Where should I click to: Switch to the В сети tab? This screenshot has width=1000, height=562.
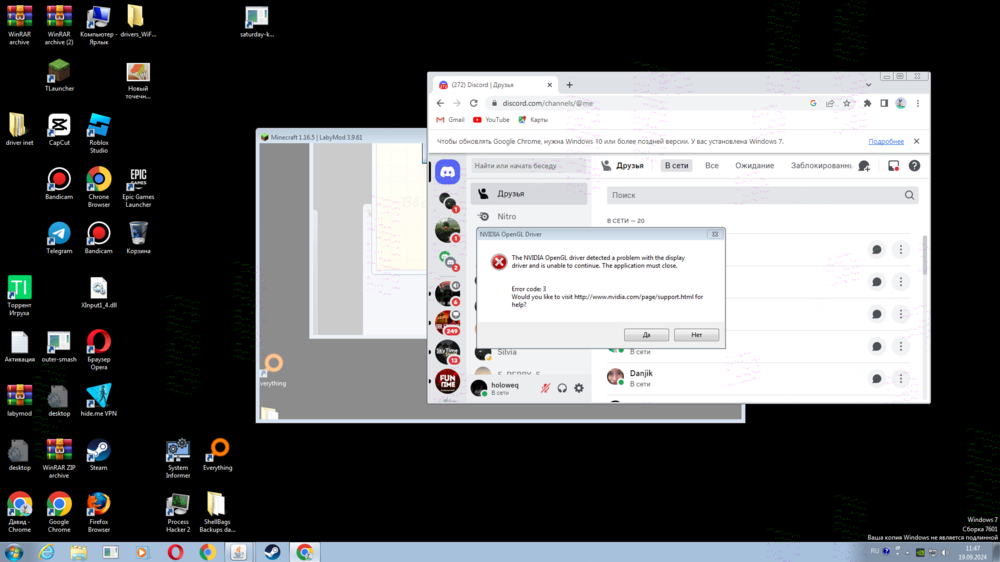pyautogui.click(x=676, y=166)
